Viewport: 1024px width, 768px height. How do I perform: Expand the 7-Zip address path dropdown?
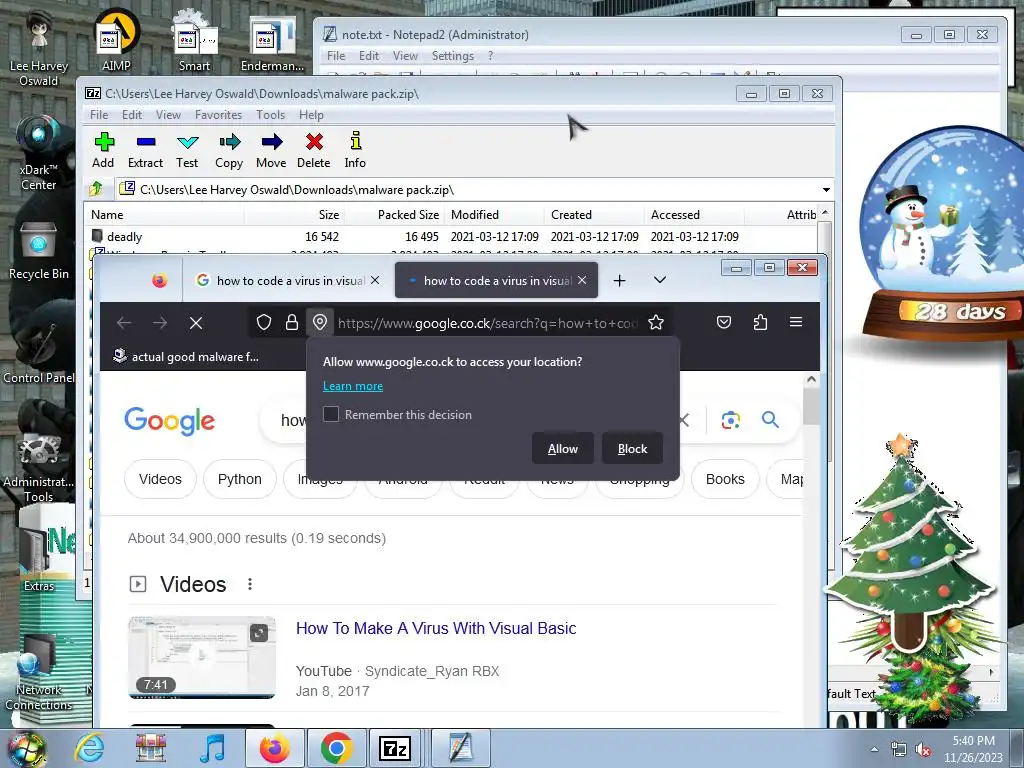tap(826, 189)
